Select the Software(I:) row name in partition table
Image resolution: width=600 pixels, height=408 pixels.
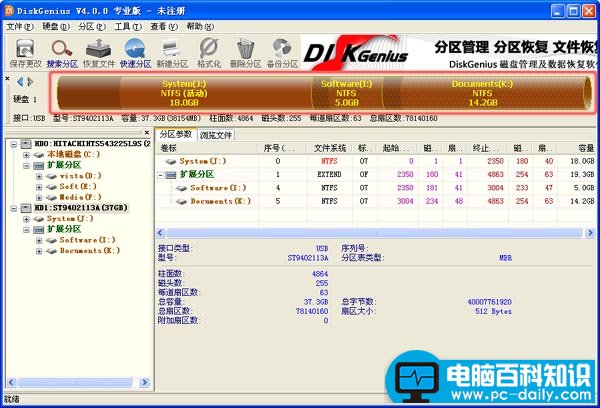[x=218, y=188]
